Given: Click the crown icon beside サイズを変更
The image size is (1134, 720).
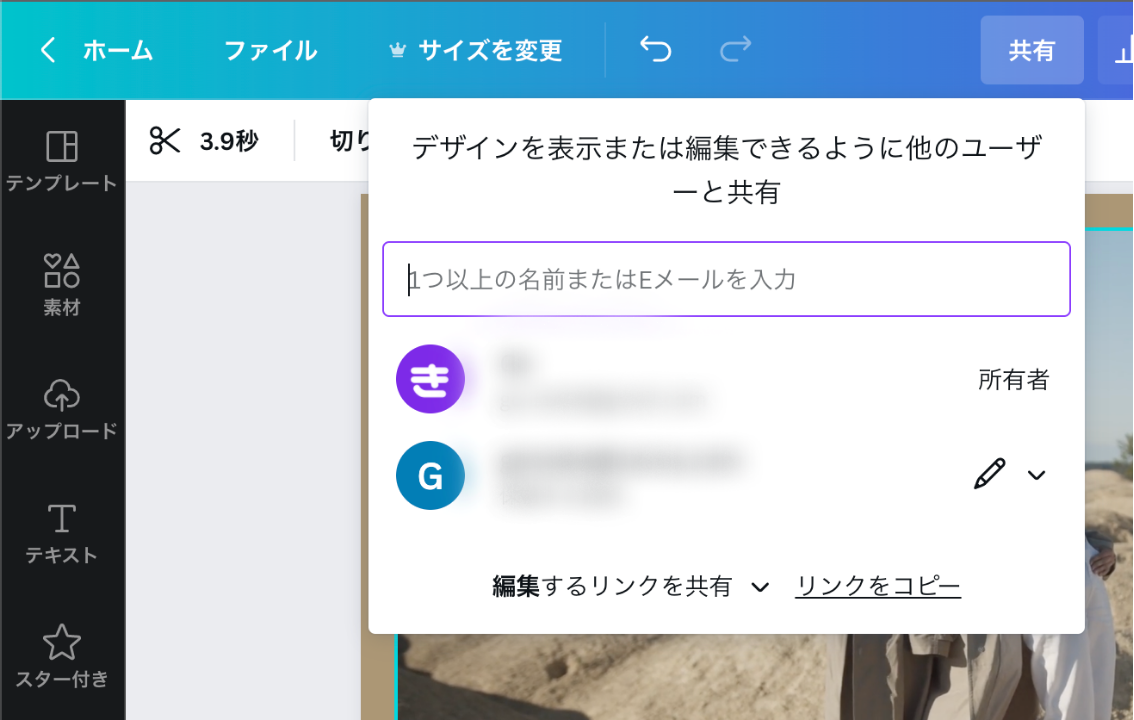Looking at the screenshot, I should point(397,51).
